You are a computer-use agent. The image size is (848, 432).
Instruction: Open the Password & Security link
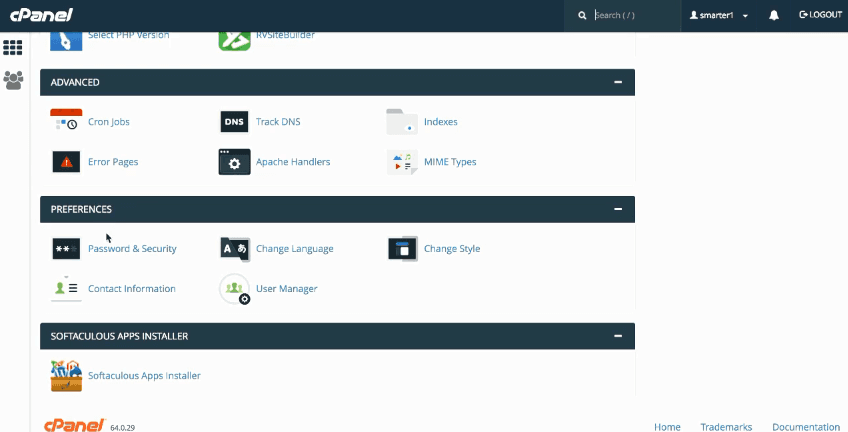point(132,249)
